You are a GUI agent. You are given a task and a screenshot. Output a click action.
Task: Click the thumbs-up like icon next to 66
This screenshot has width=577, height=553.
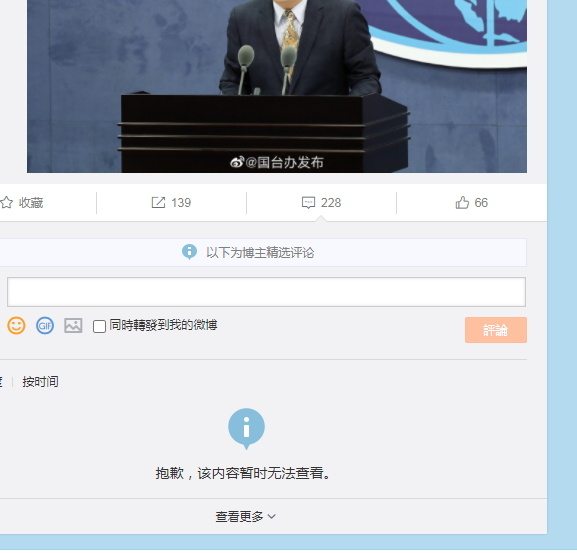pos(462,202)
